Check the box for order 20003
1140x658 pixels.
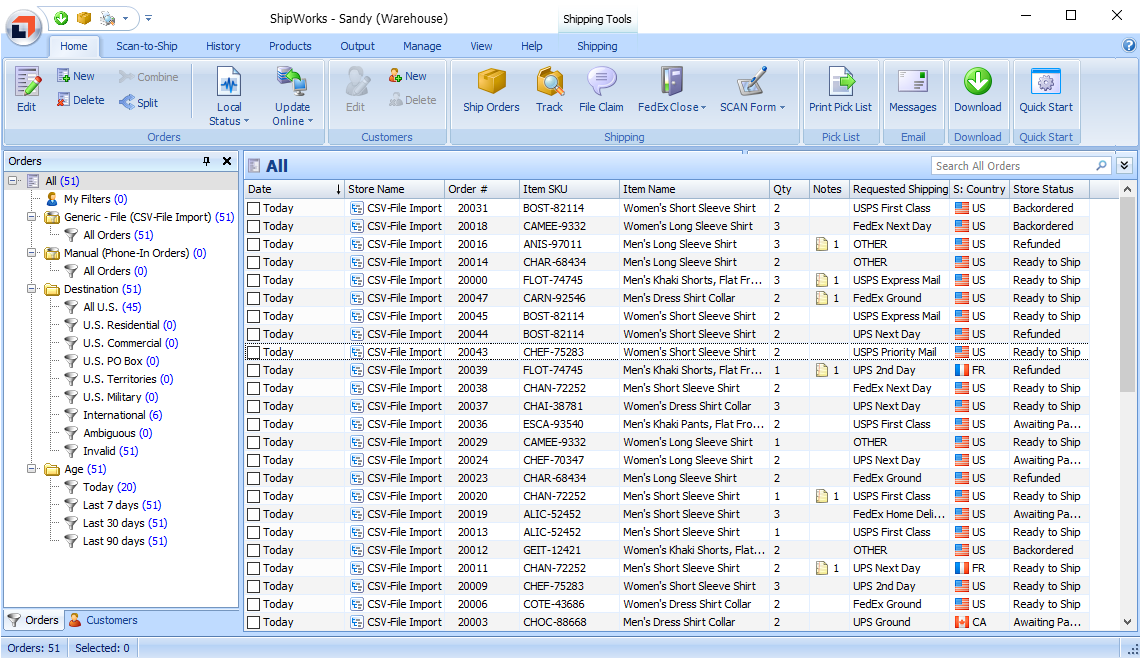(x=254, y=622)
